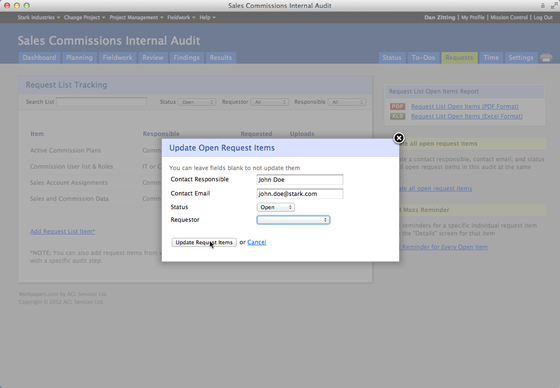Viewport: 560px width, 388px height.
Task: Go to the Review tab
Action: click(x=153, y=58)
